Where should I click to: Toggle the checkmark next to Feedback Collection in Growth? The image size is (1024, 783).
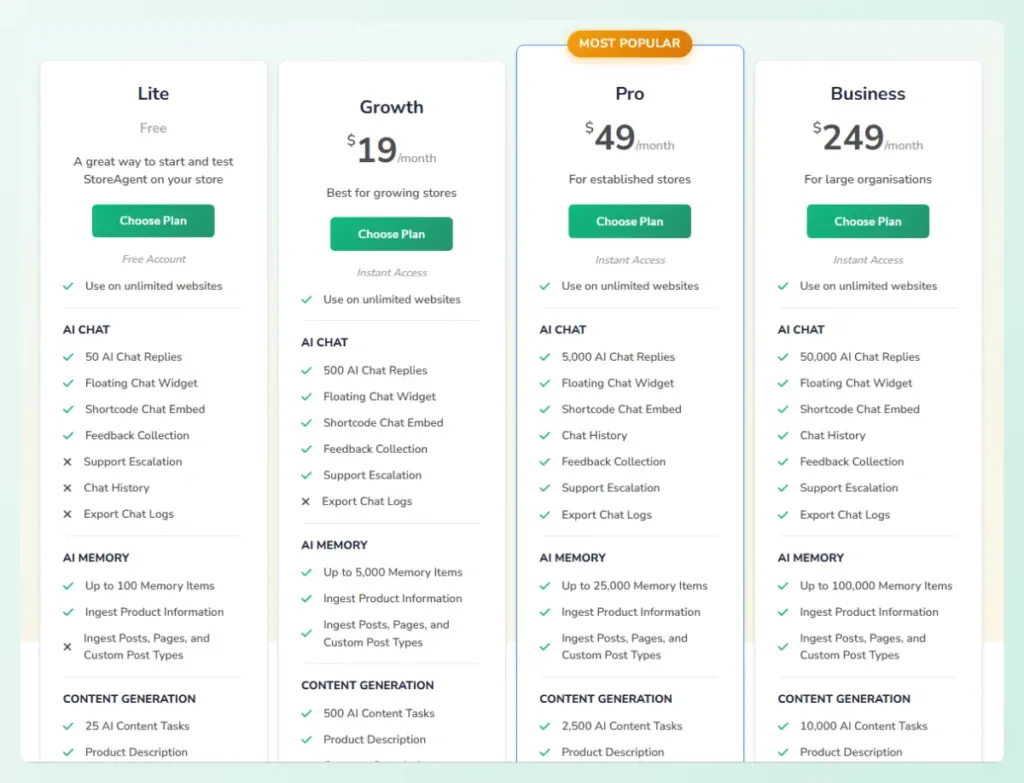coord(305,449)
